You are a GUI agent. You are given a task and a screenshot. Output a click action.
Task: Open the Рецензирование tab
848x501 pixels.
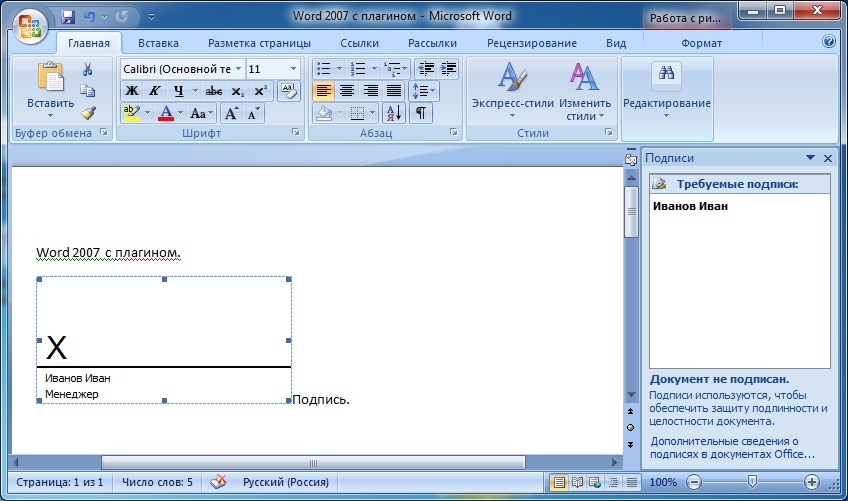point(532,43)
